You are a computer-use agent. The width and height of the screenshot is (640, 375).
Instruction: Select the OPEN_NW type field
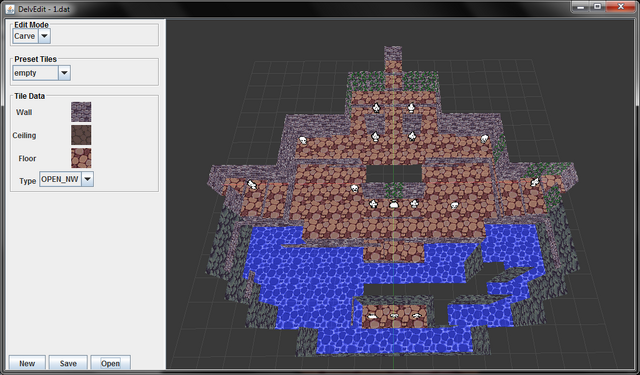pos(60,179)
